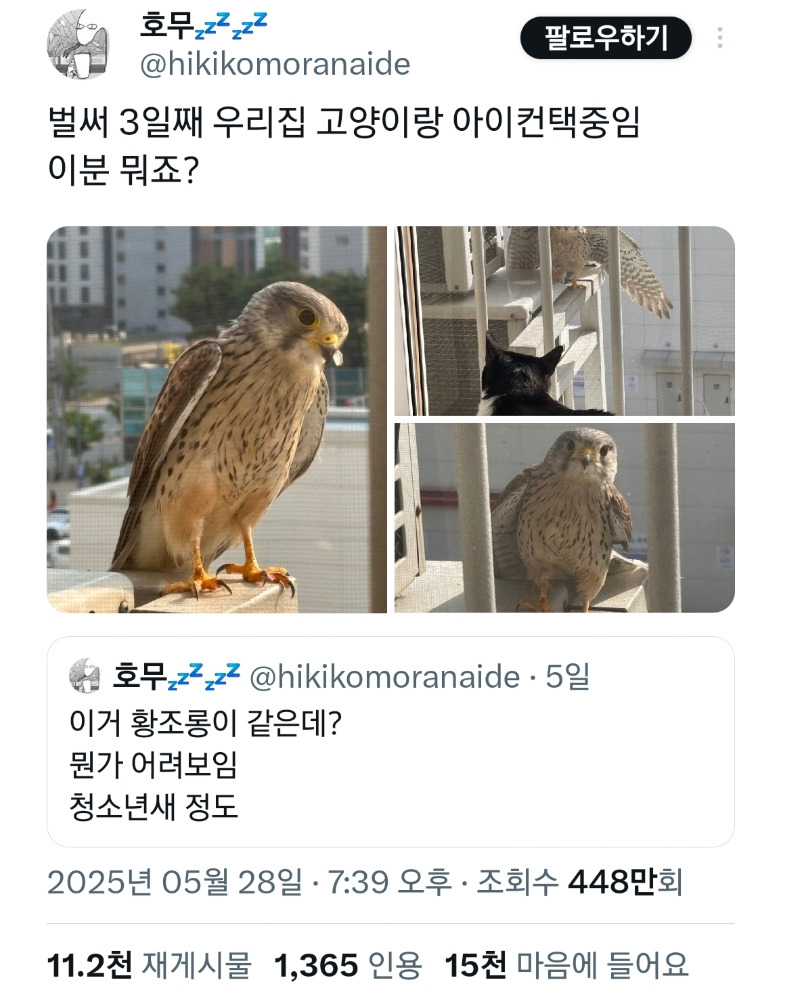This screenshot has width=807, height=993.
Task: Click the quoted tweet's @hikikomoranaide handle
Action: (x=384, y=677)
